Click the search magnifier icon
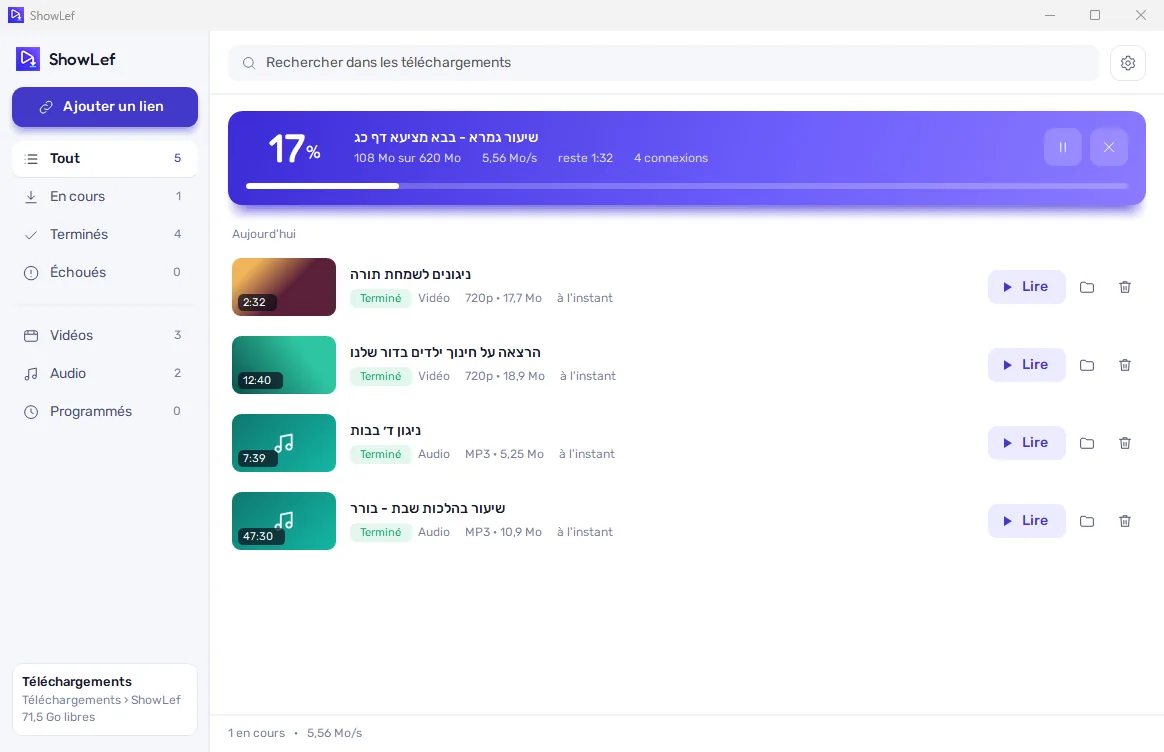The height and width of the screenshot is (752, 1164). 249,63
